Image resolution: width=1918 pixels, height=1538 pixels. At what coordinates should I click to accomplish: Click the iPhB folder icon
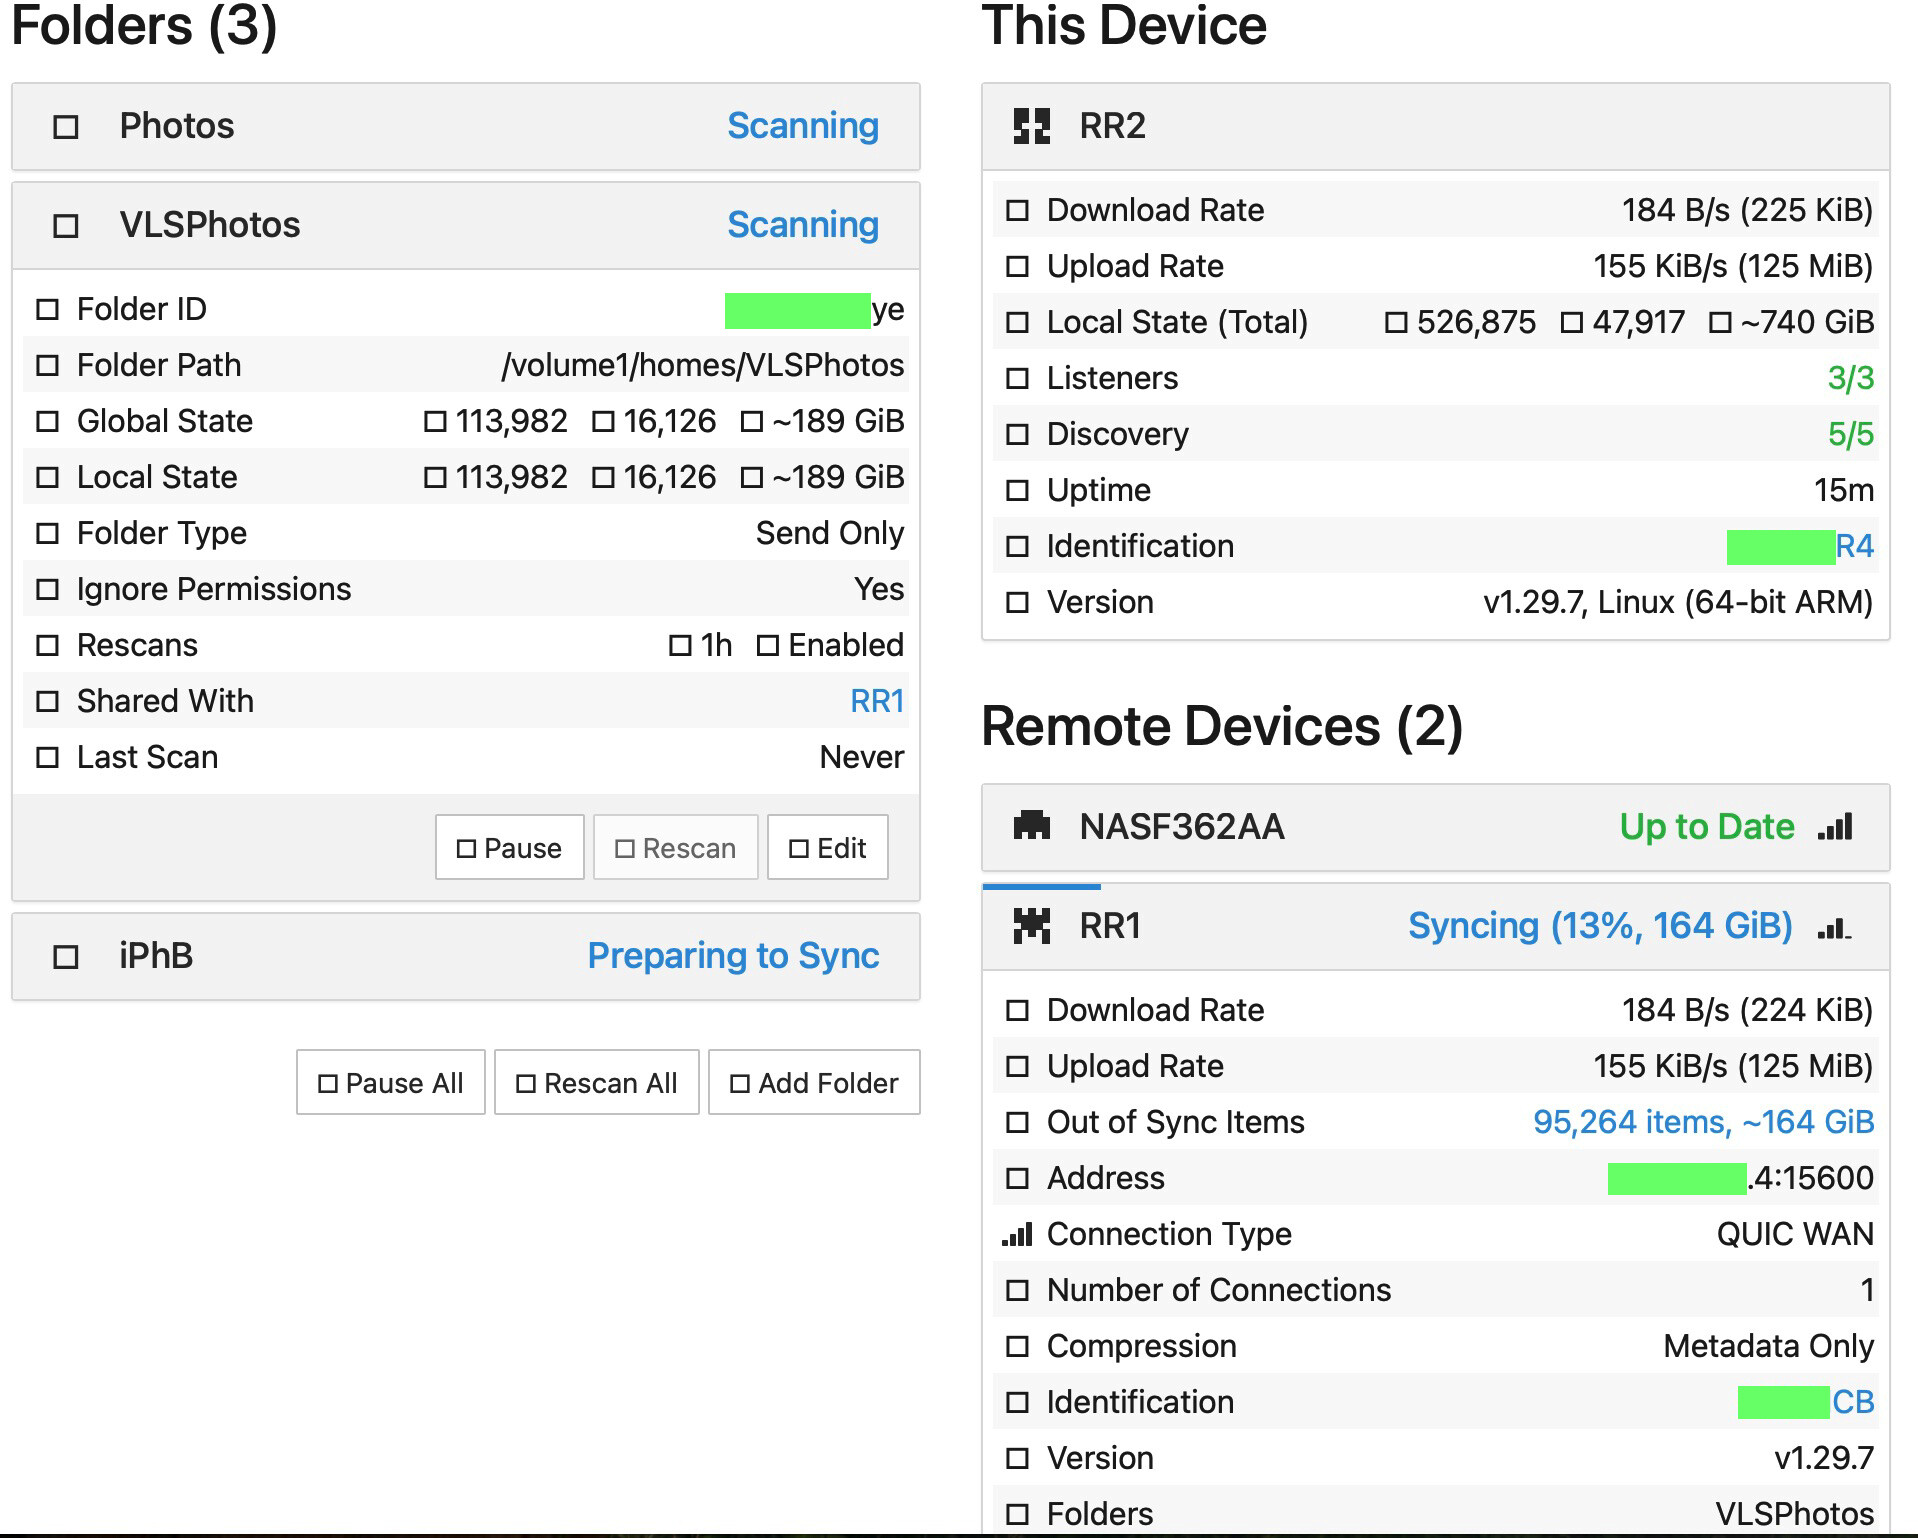(66, 957)
